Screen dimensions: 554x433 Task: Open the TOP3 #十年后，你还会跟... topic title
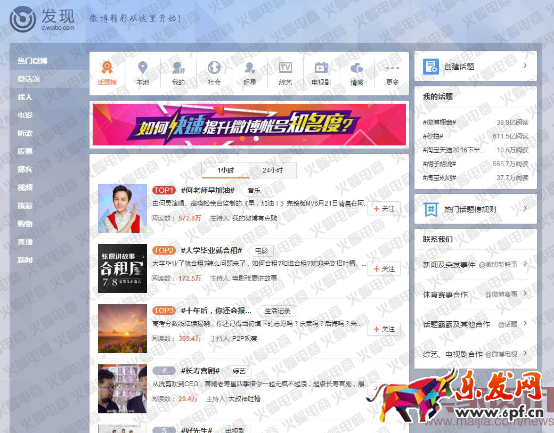[216, 311]
